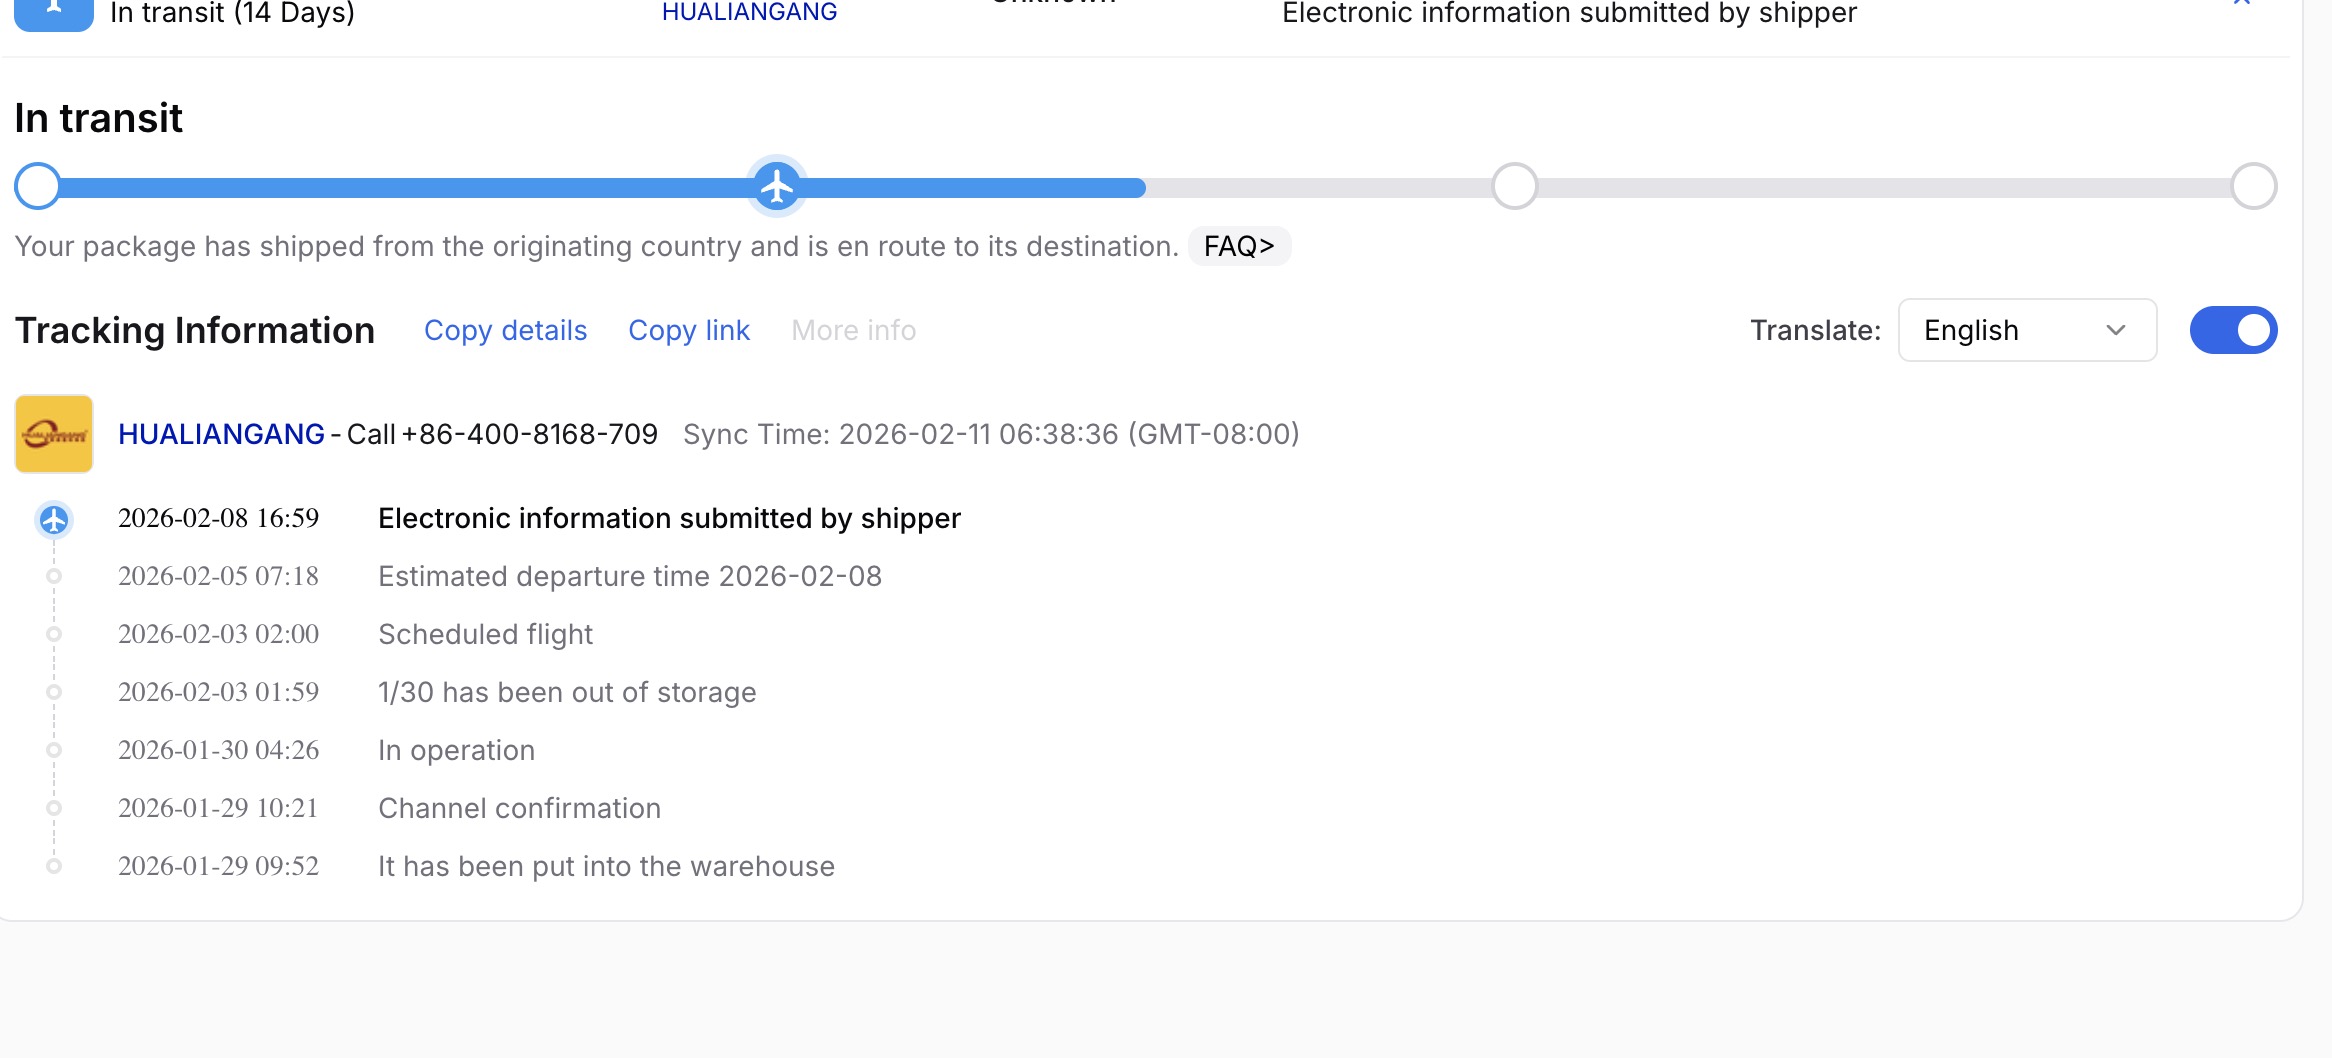2332x1058 pixels.
Task: Click the carrier phone number +86-400-8168-709
Action: [x=529, y=434]
